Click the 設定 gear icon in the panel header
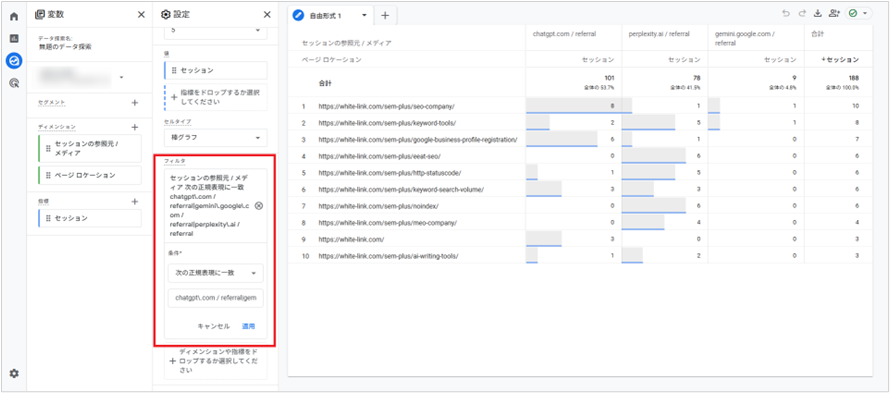Image resolution: width=890 pixels, height=393 pixels. click(166, 15)
